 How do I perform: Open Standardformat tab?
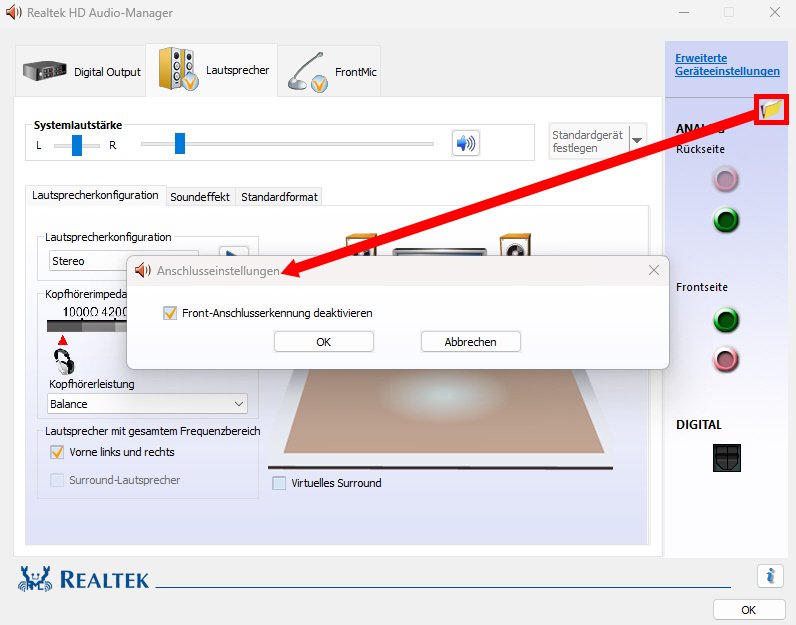279,197
